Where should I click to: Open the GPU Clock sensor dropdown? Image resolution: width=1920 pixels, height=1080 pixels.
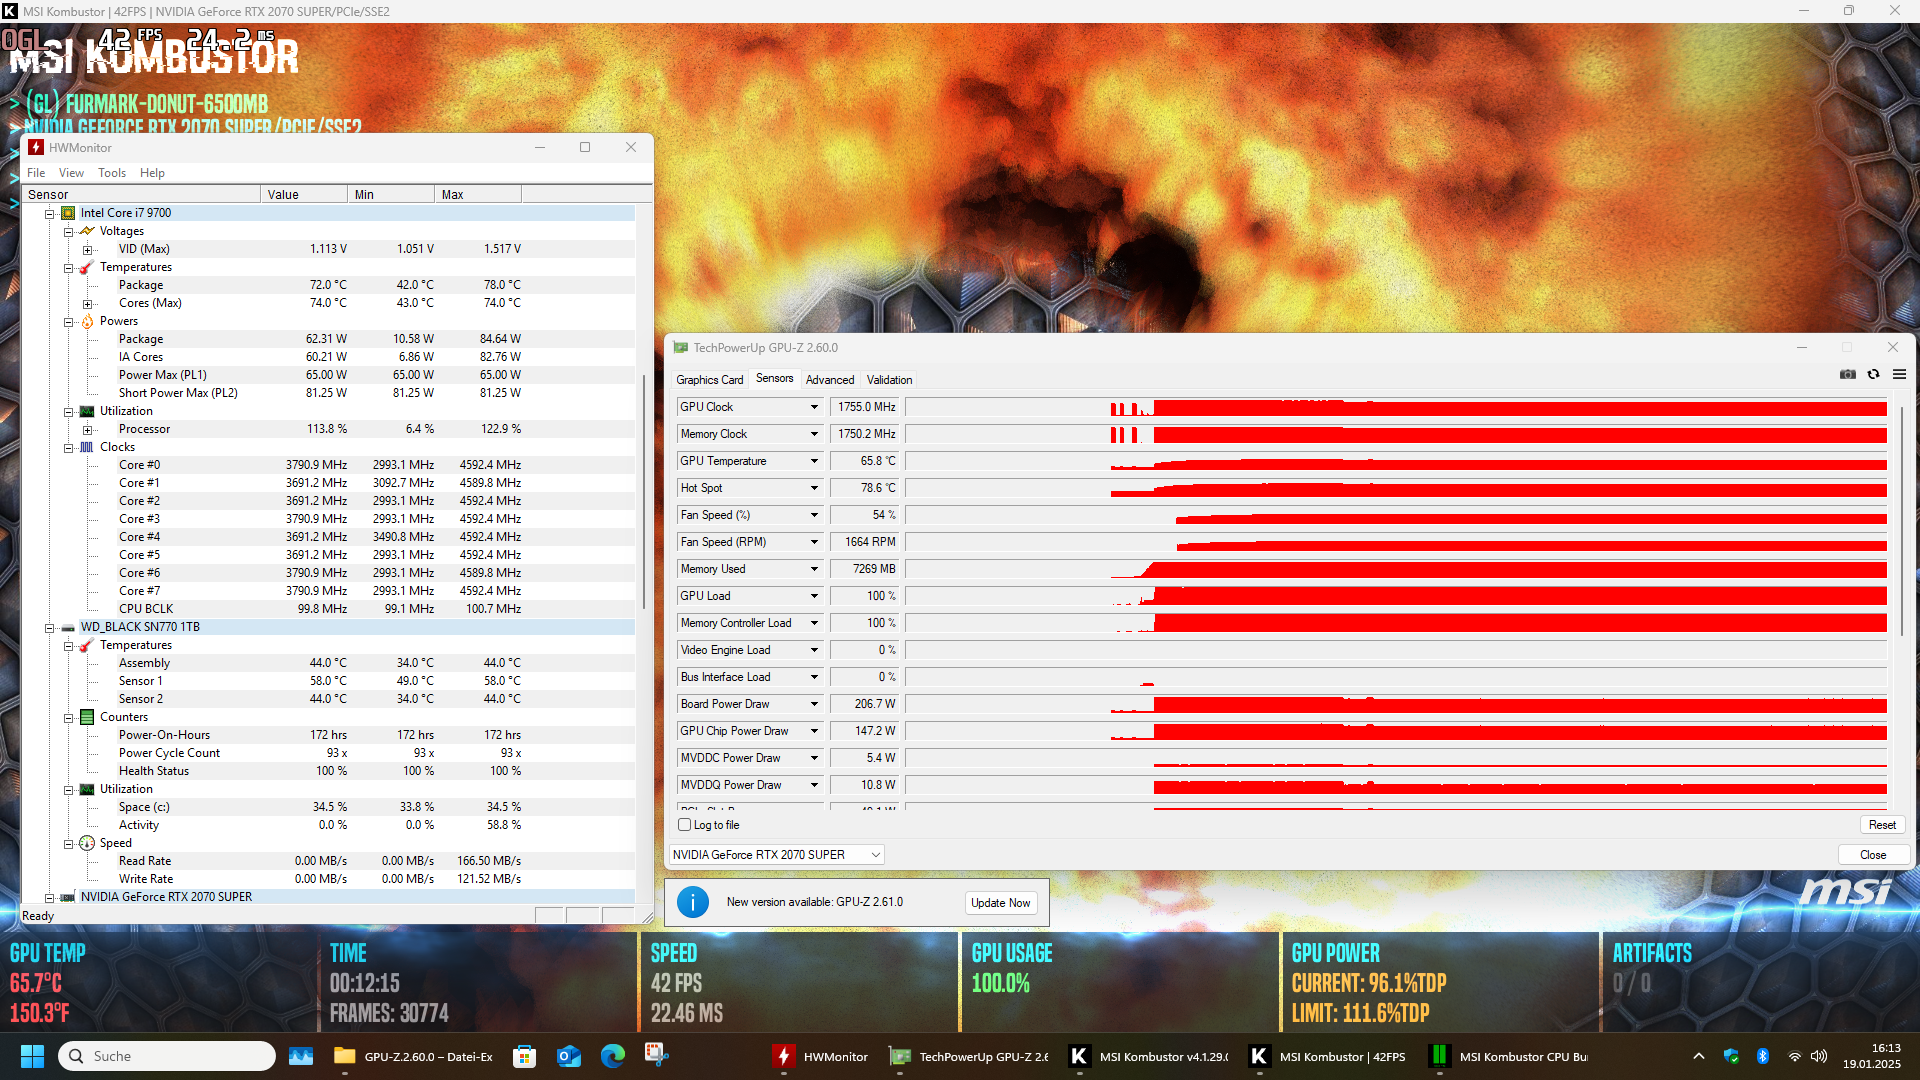(x=814, y=407)
